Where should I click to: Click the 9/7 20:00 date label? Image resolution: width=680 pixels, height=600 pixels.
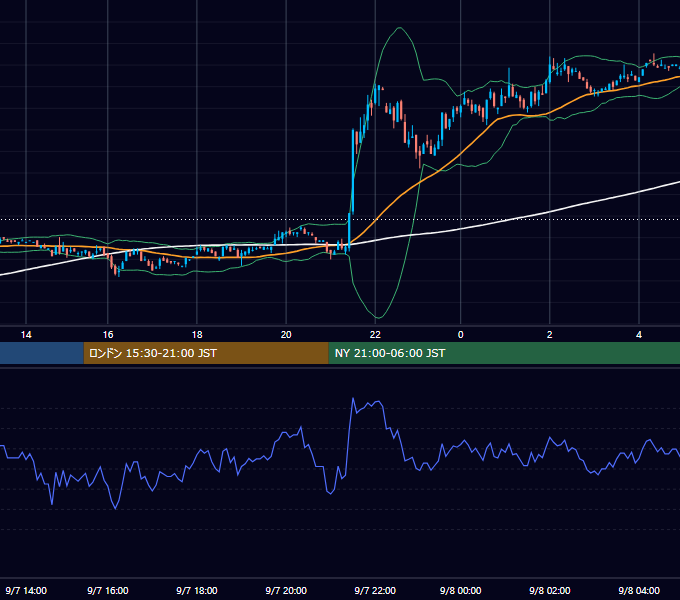click(x=286, y=590)
